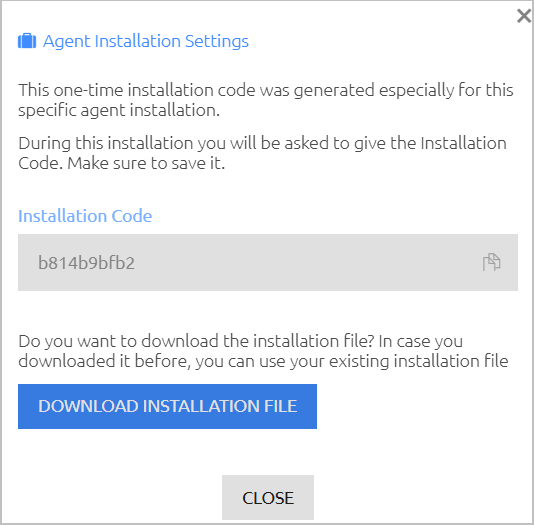This screenshot has height=525, width=534.
Task: Download the installation file
Action: coord(167,406)
